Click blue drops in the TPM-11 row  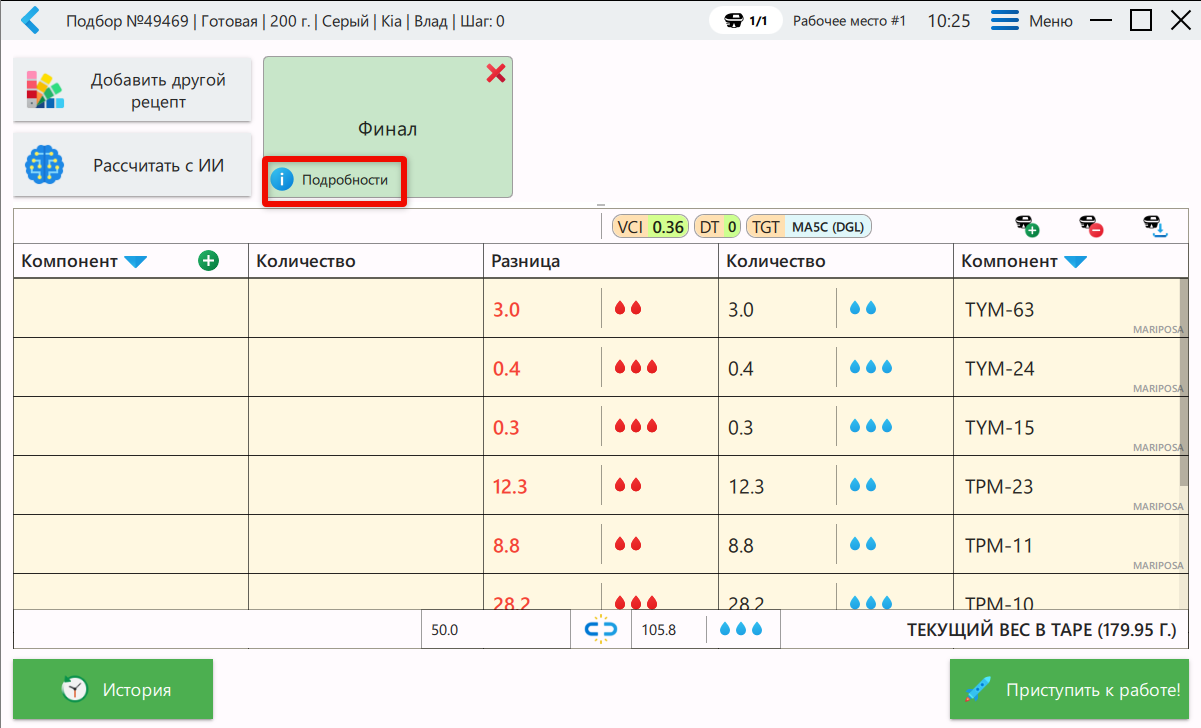point(863,545)
